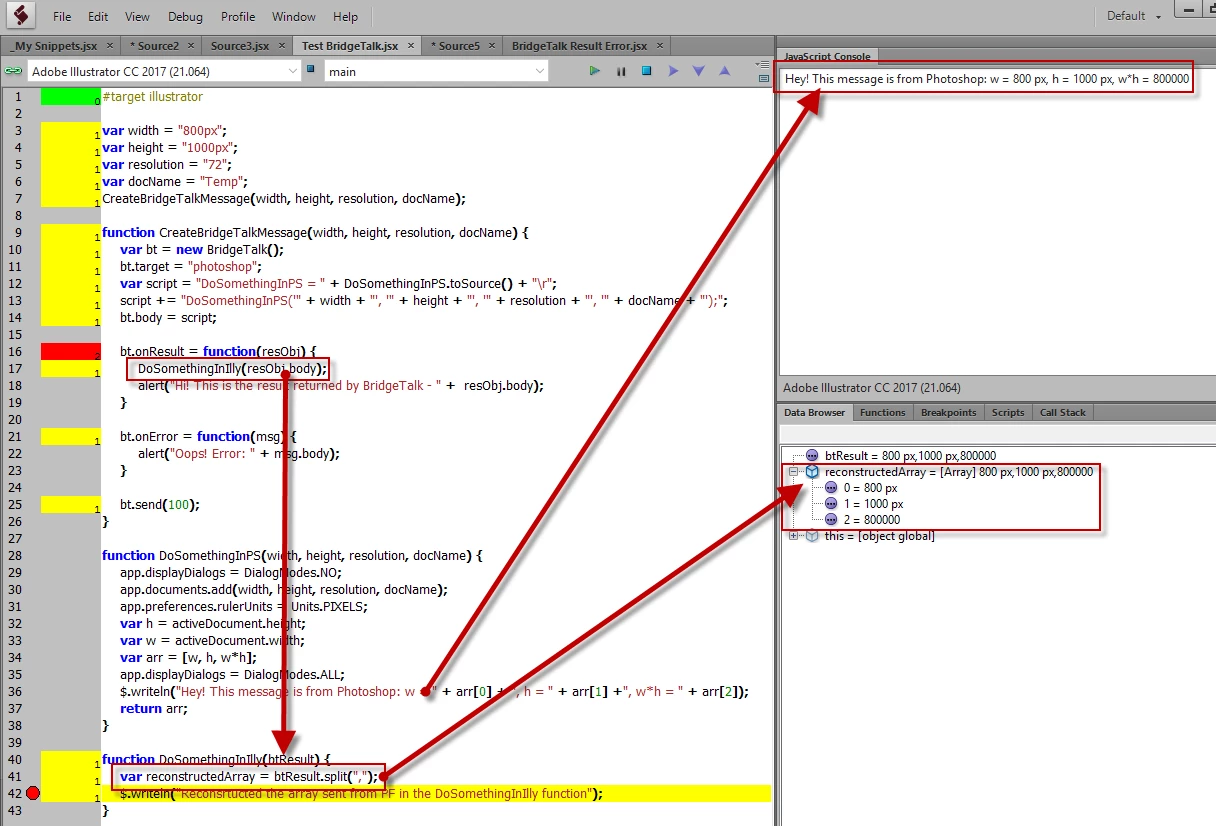
Task: Select the Data Browser tab
Action: (815, 412)
